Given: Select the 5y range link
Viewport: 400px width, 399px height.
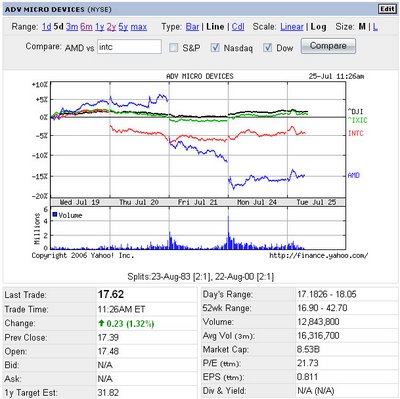Looking at the screenshot, I should coord(123,27).
